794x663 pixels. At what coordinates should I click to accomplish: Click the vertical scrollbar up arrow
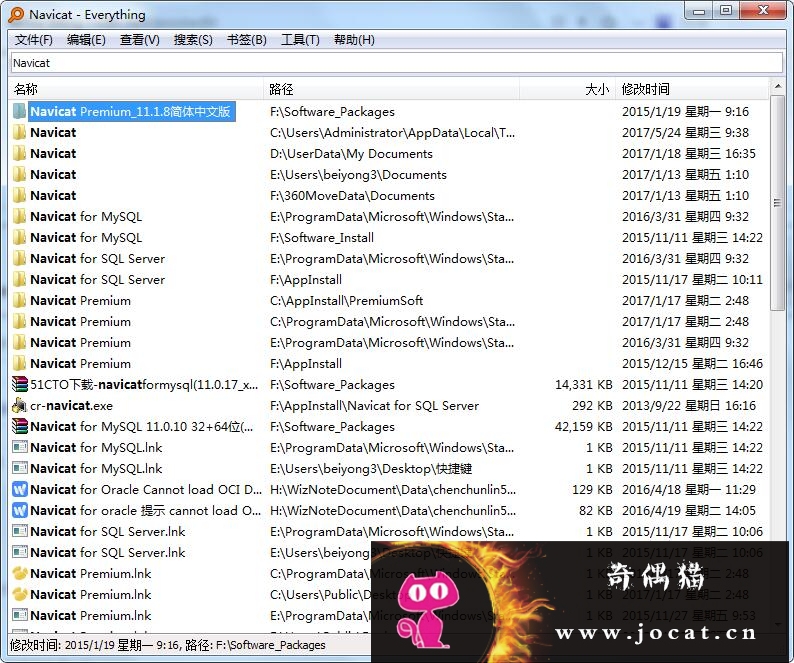pos(777,87)
